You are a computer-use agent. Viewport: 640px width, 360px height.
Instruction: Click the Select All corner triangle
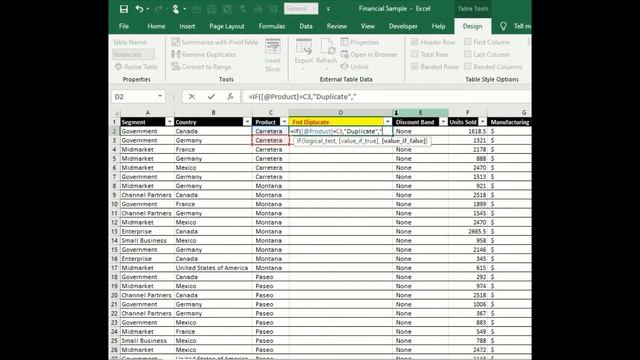click(116, 113)
